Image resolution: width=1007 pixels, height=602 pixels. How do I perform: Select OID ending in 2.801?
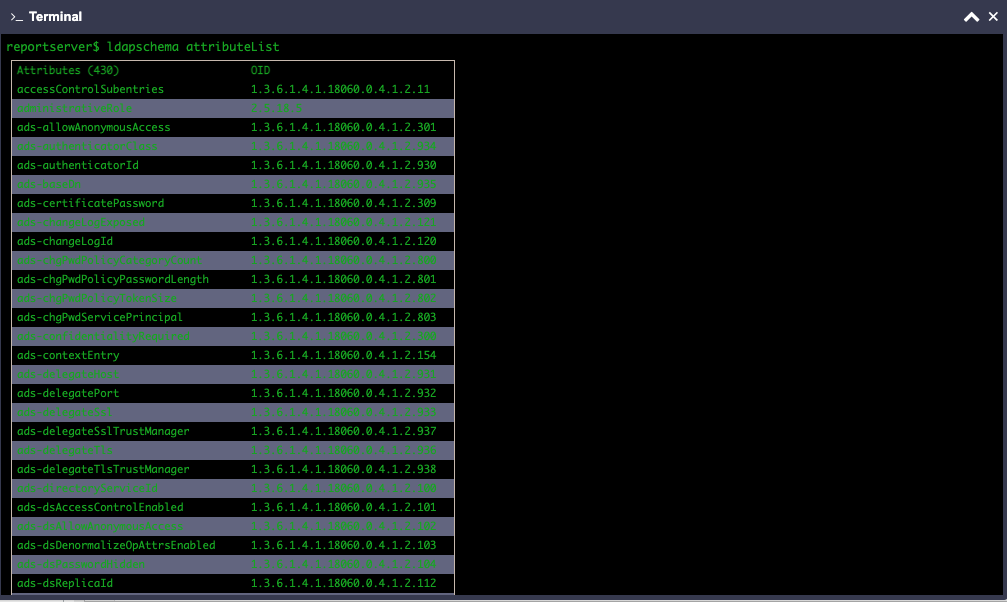(x=344, y=279)
